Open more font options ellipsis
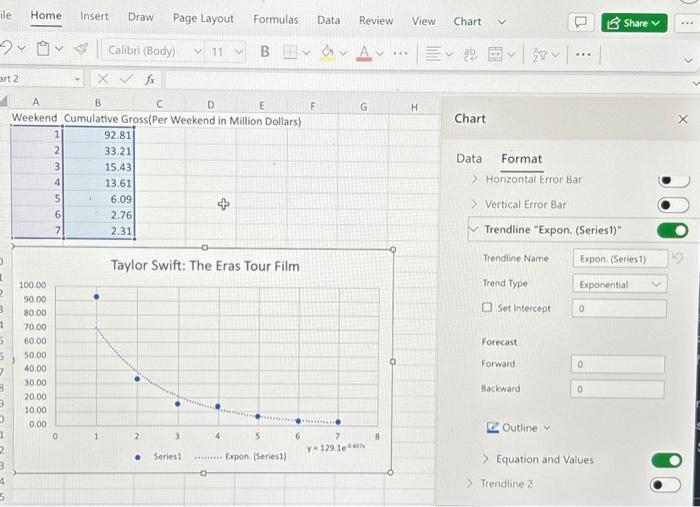 coord(400,54)
